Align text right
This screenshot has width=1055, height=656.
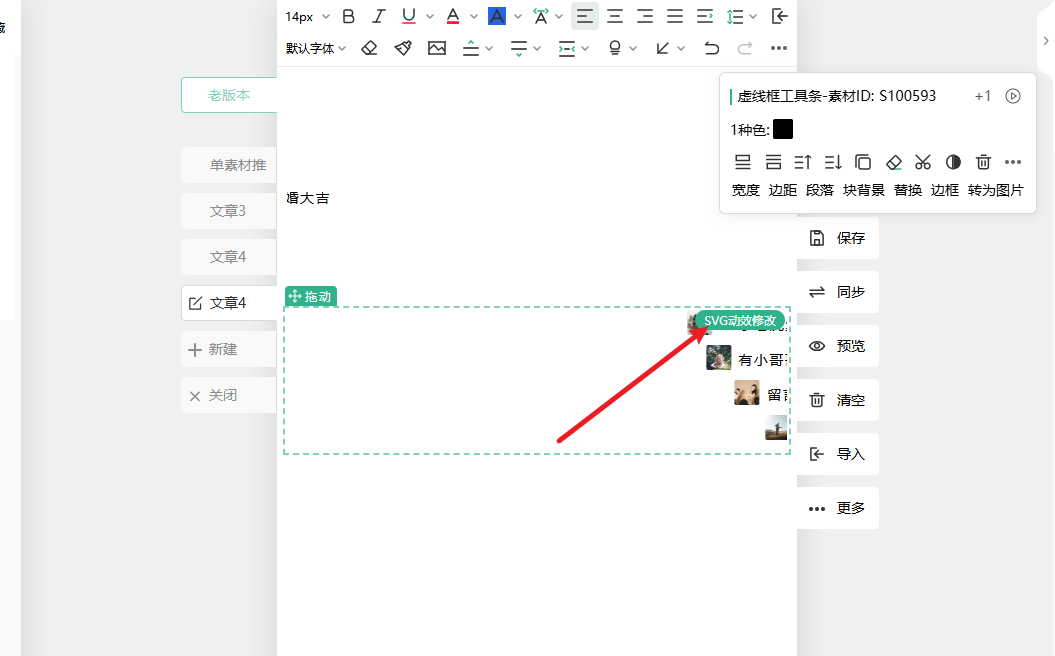[645, 16]
